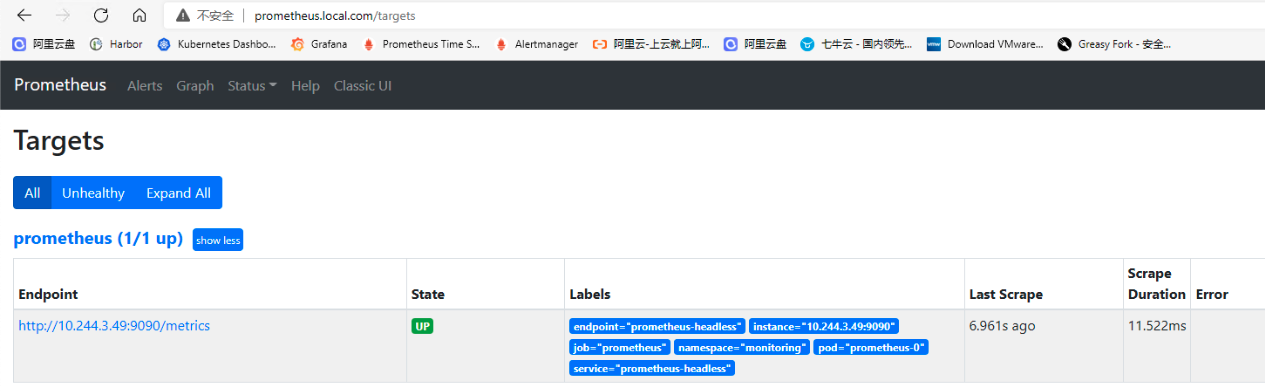This screenshot has width=1265, height=391.
Task: Open the 七牛云 bookmark
Action: [856, 44]
